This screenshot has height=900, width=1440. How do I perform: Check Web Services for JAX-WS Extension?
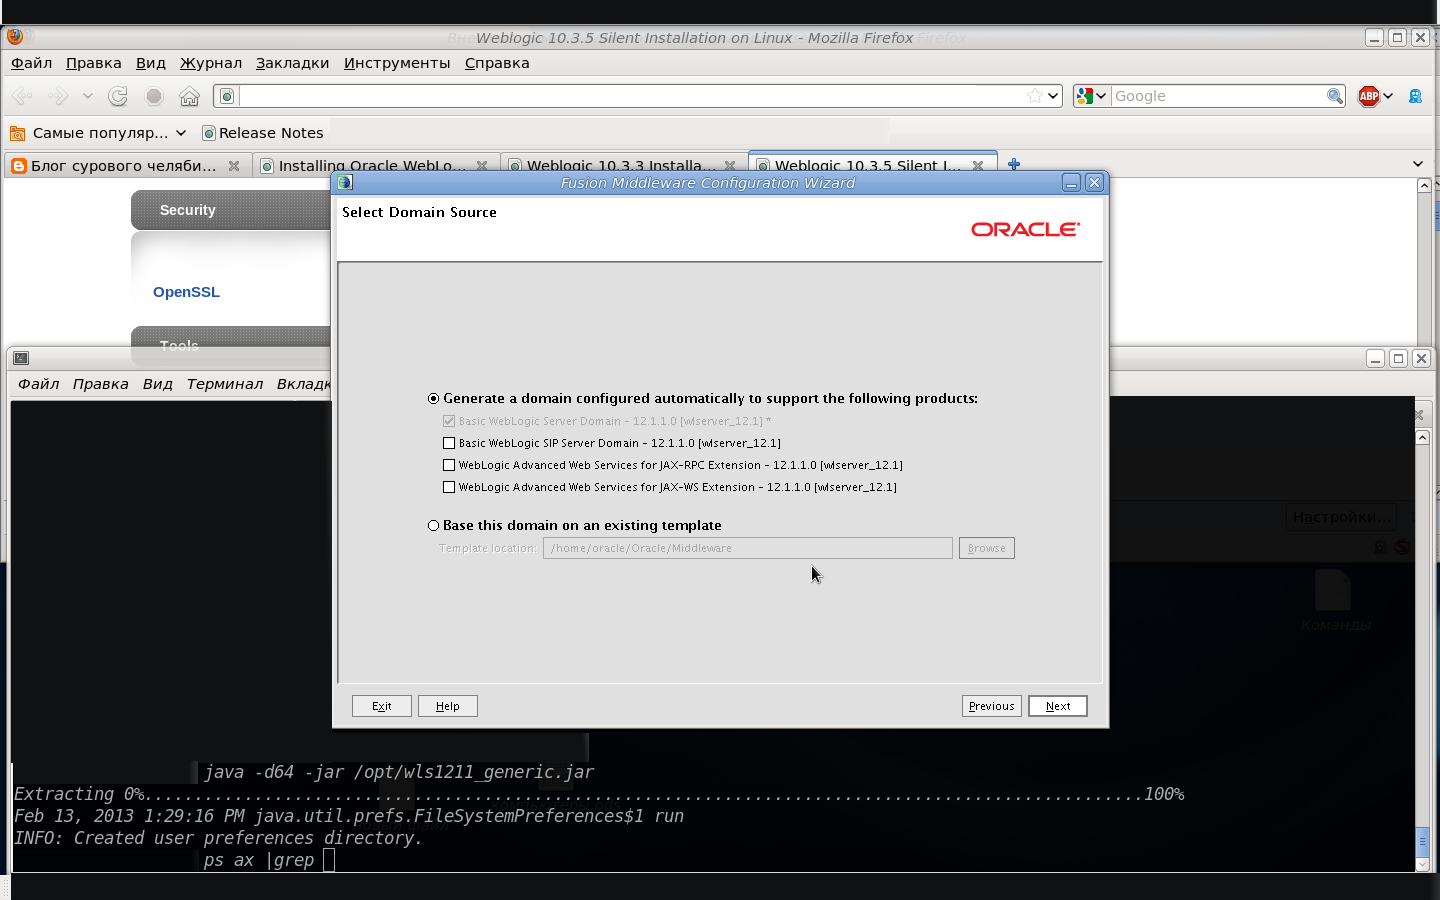(449, 487)
